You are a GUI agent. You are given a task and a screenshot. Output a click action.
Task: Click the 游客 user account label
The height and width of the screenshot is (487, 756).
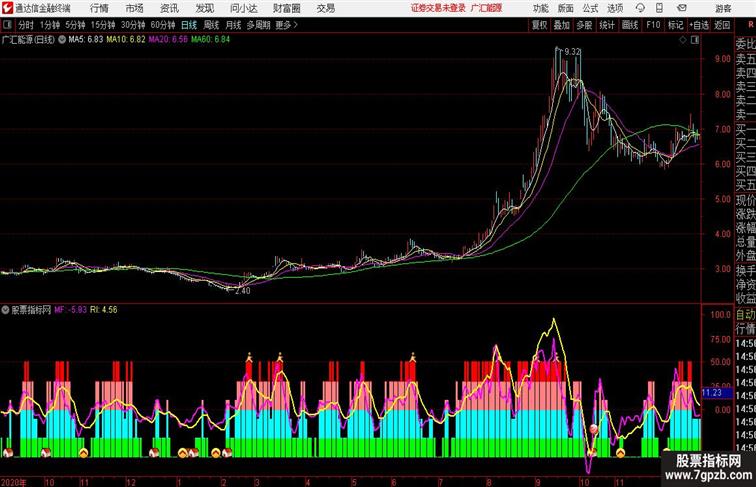tap(723, 8)
